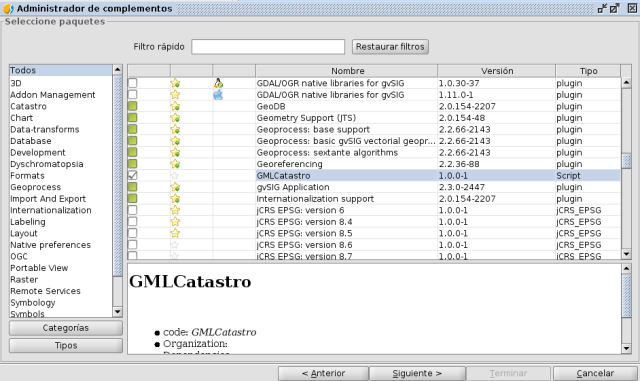This screenshot has width=640, height=381.
Task: Click the gvSIG icon in the window title bar
Action: [8, 8]
